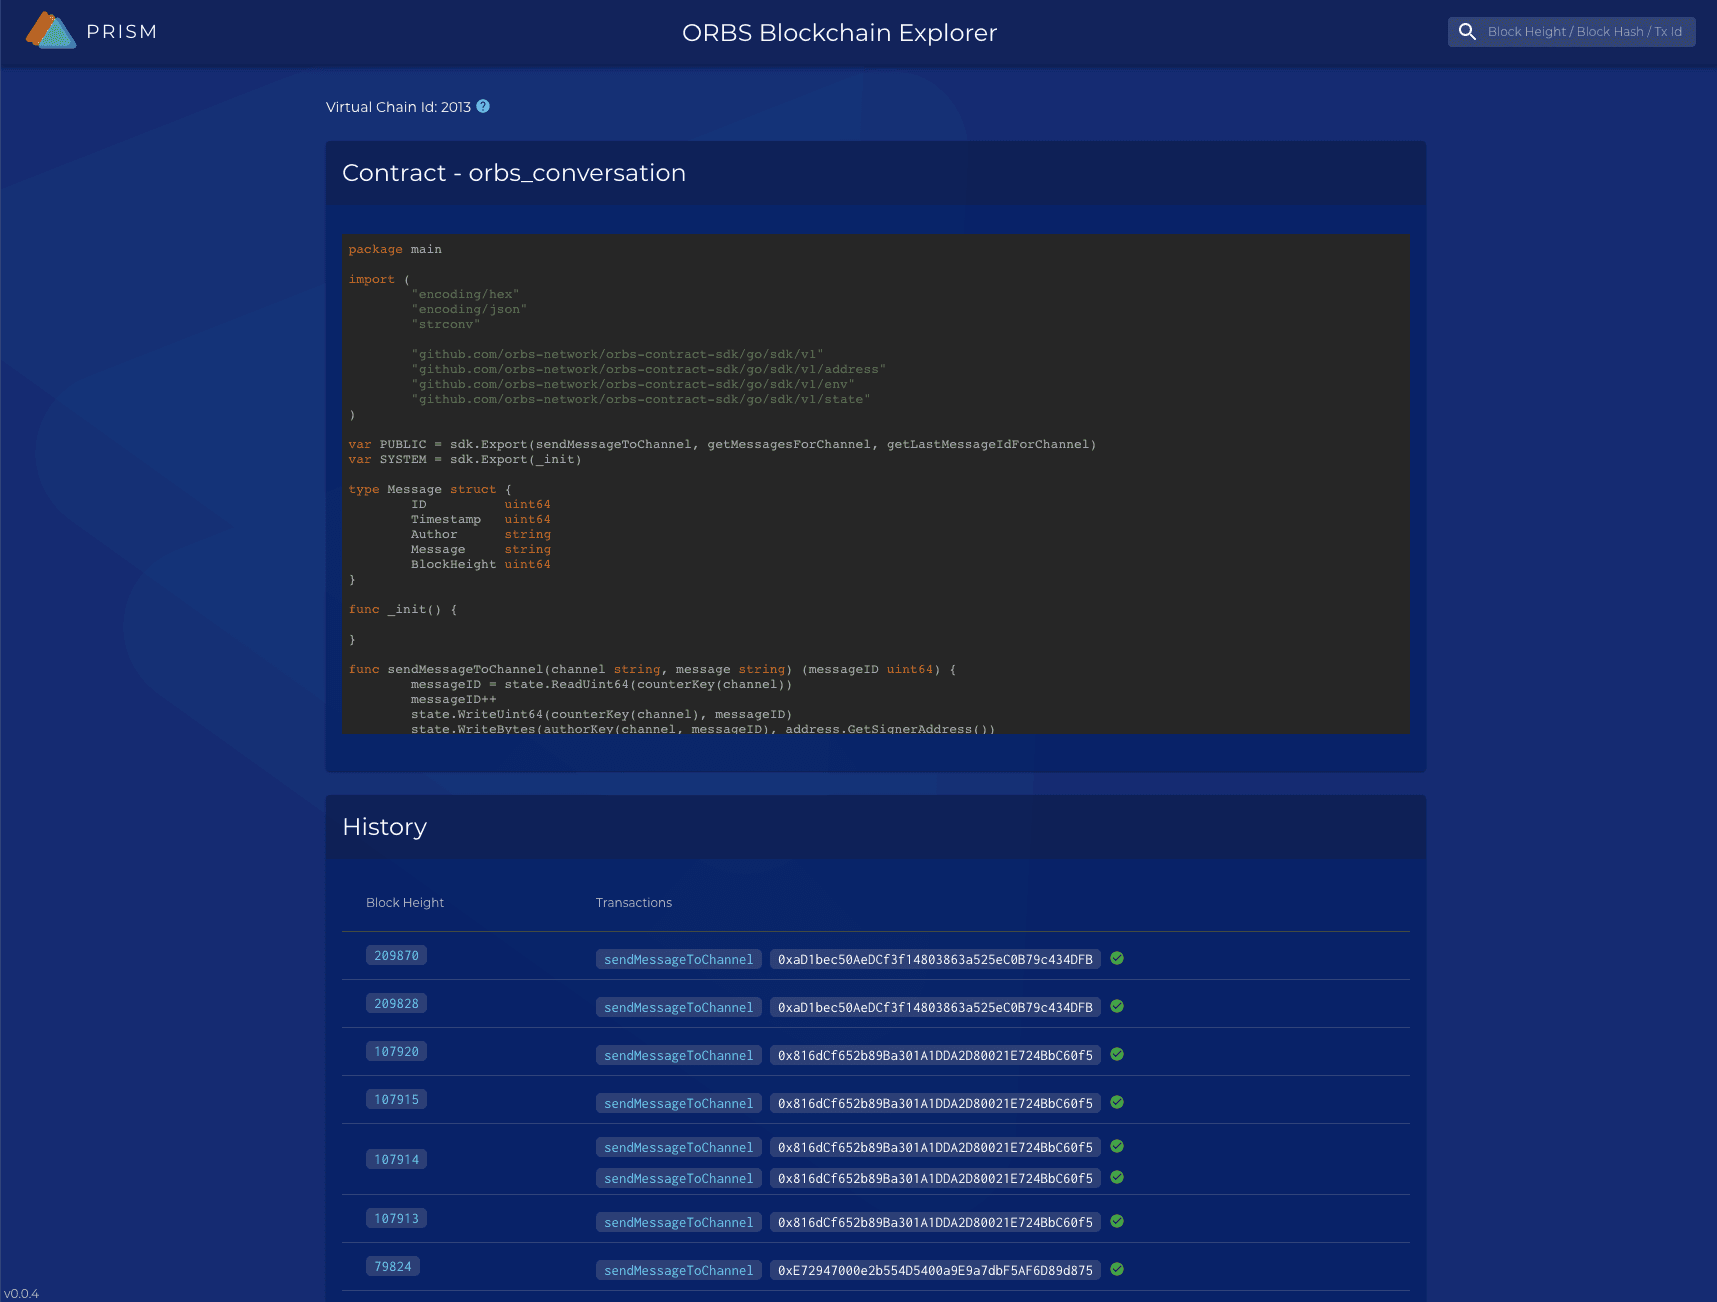Image resolution: width=1717 pixels, height=1302 pixels.
Task: Click the "encoding/json" import line
Action: pyautogui.click(x=469, y=310)
